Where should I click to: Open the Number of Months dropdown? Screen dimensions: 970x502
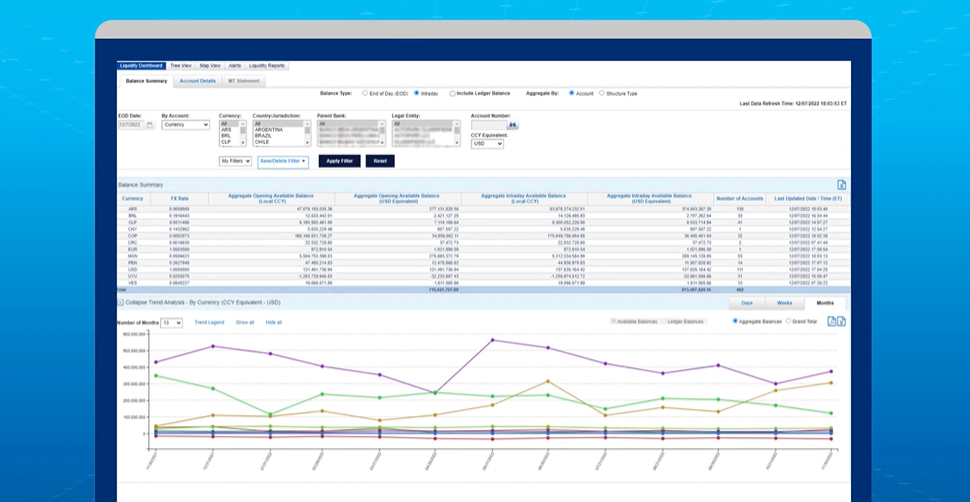pos(171,322)
